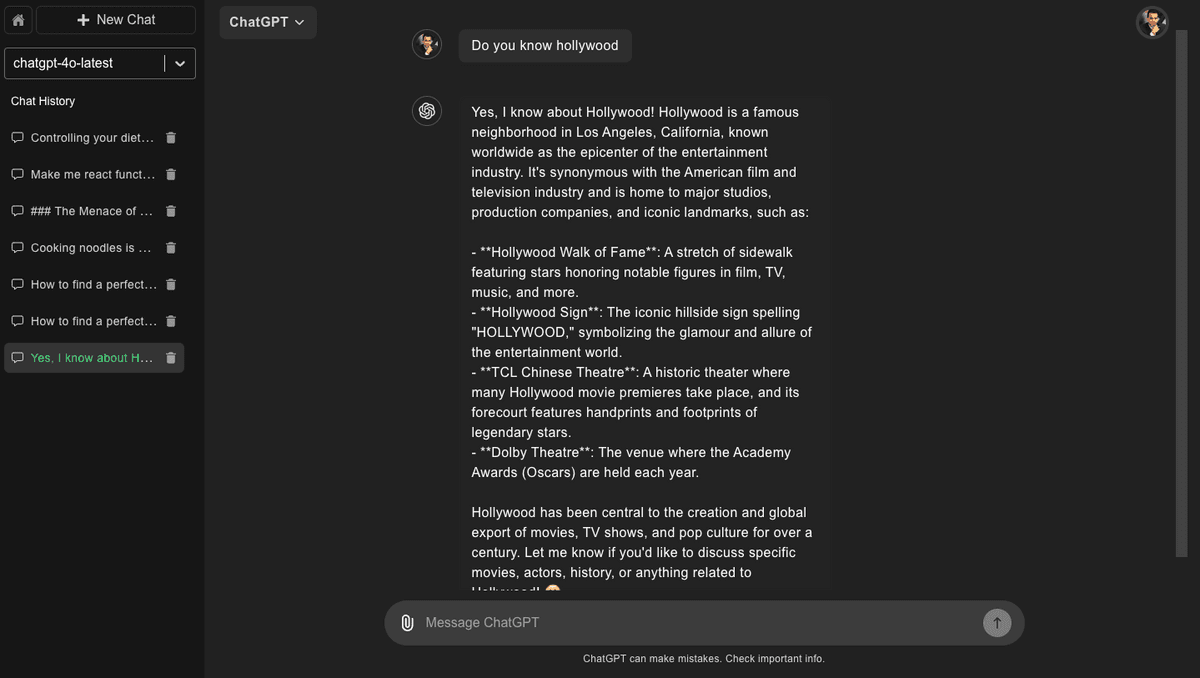The height and width of the screenshot is (678, 1200).
Task: Select the 'Yes, I know about H' chat
Action: (90, 358)
